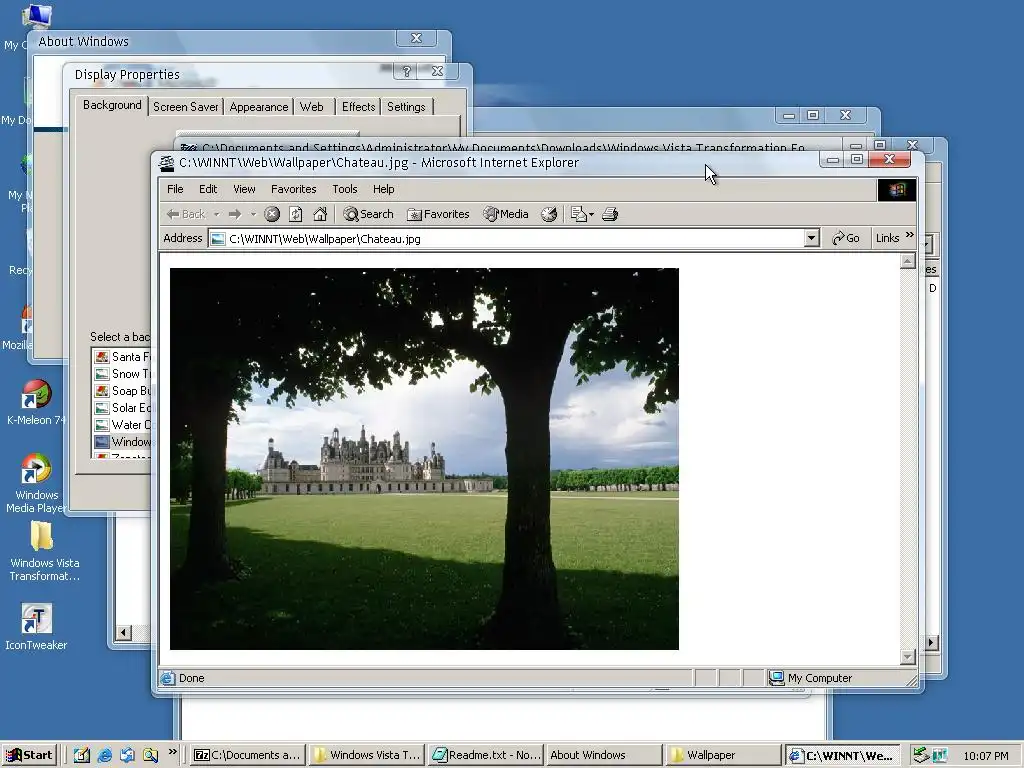Image resolution: width=1024 pixels, height=768 pixels.
Task: Click the Mail toolbar icon
Action: (581, 214)
